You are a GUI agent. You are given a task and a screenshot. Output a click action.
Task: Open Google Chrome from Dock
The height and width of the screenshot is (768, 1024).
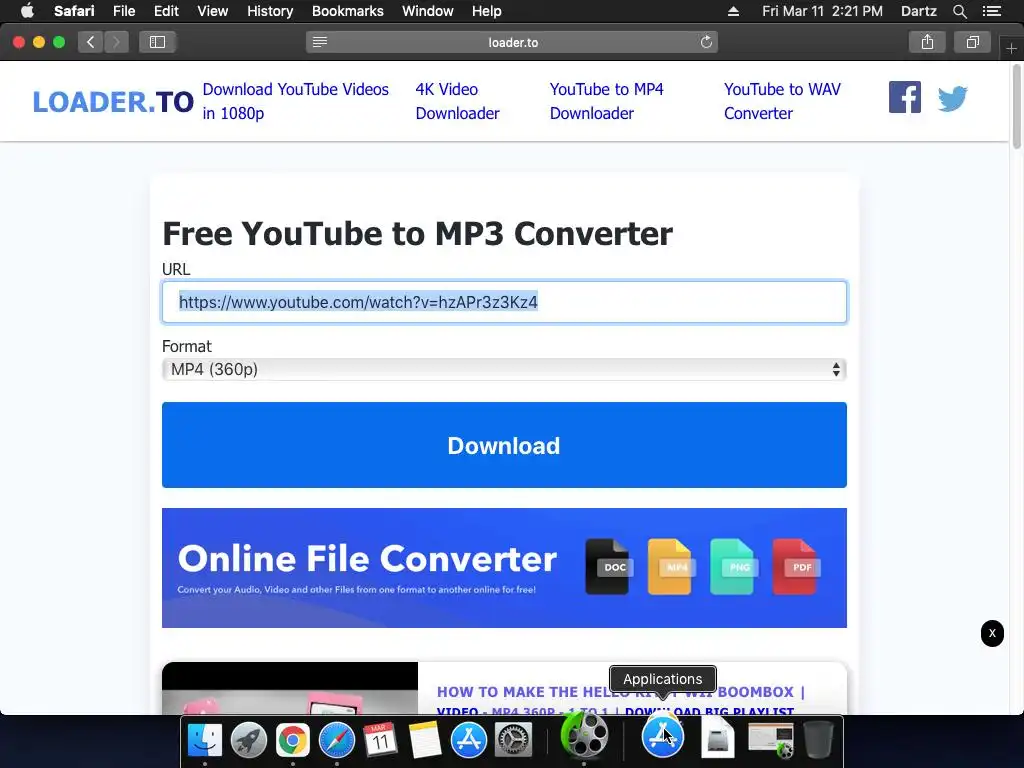[293, 740]
